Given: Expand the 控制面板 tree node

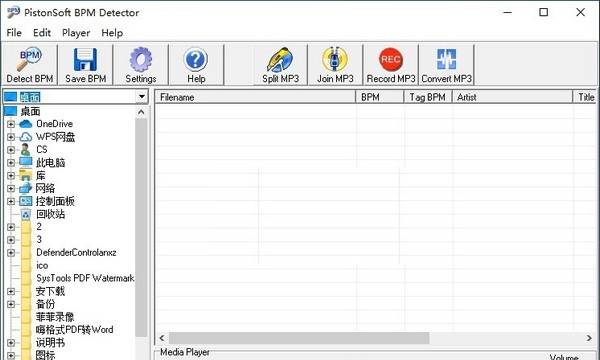Looking at the screenshot, I should (11, 201).
